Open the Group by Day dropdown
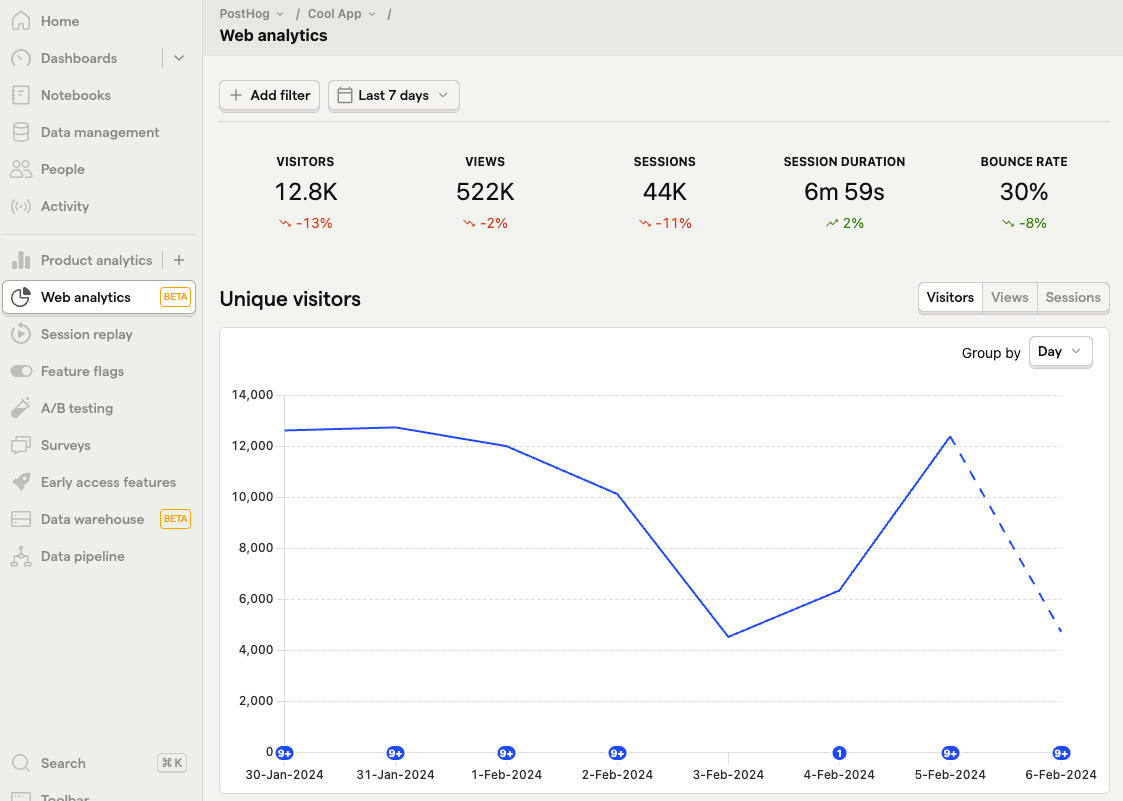The height and width of the screenshot is (801, 1123). click(x=1060, y=352)
